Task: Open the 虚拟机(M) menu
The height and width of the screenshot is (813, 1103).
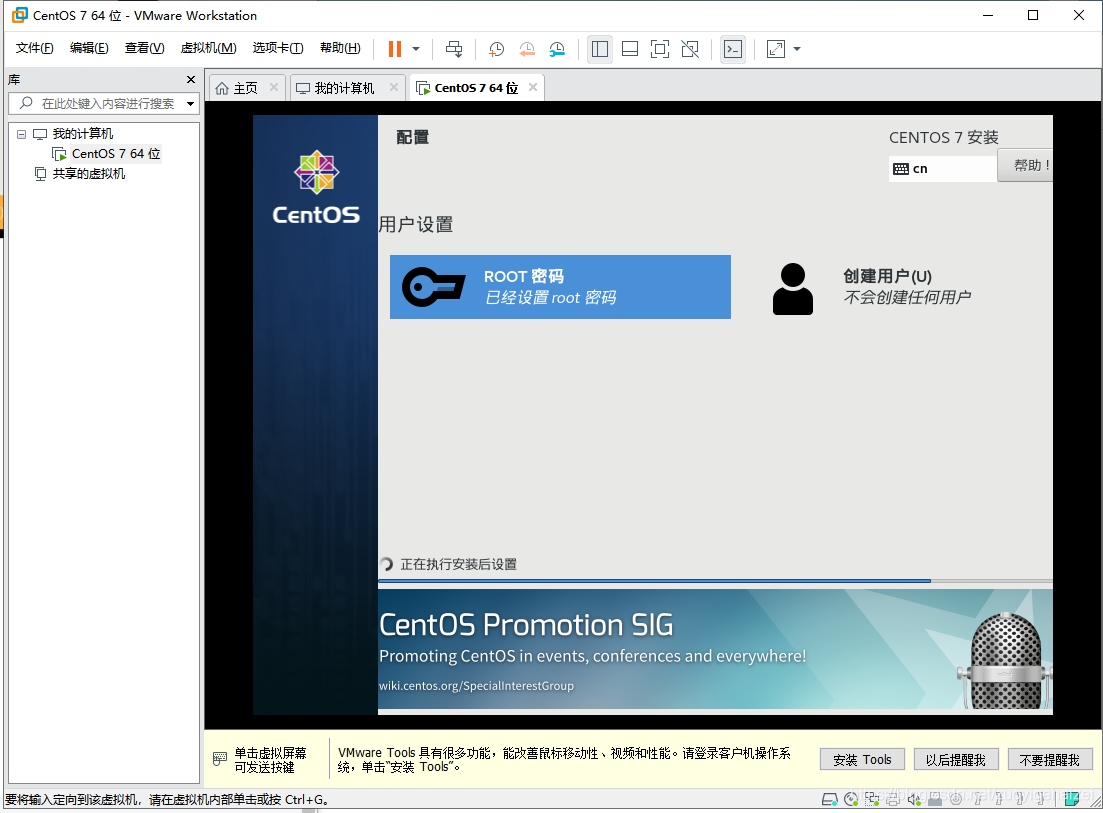Action: (x=208, y=48)
